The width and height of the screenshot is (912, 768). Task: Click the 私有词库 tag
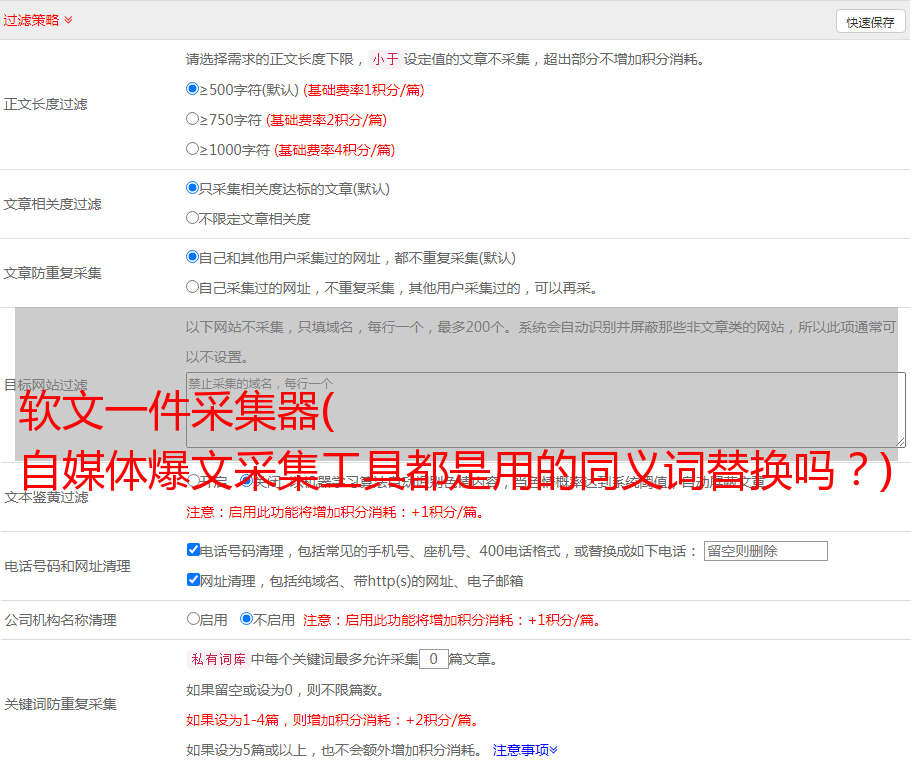pos(219,659)
